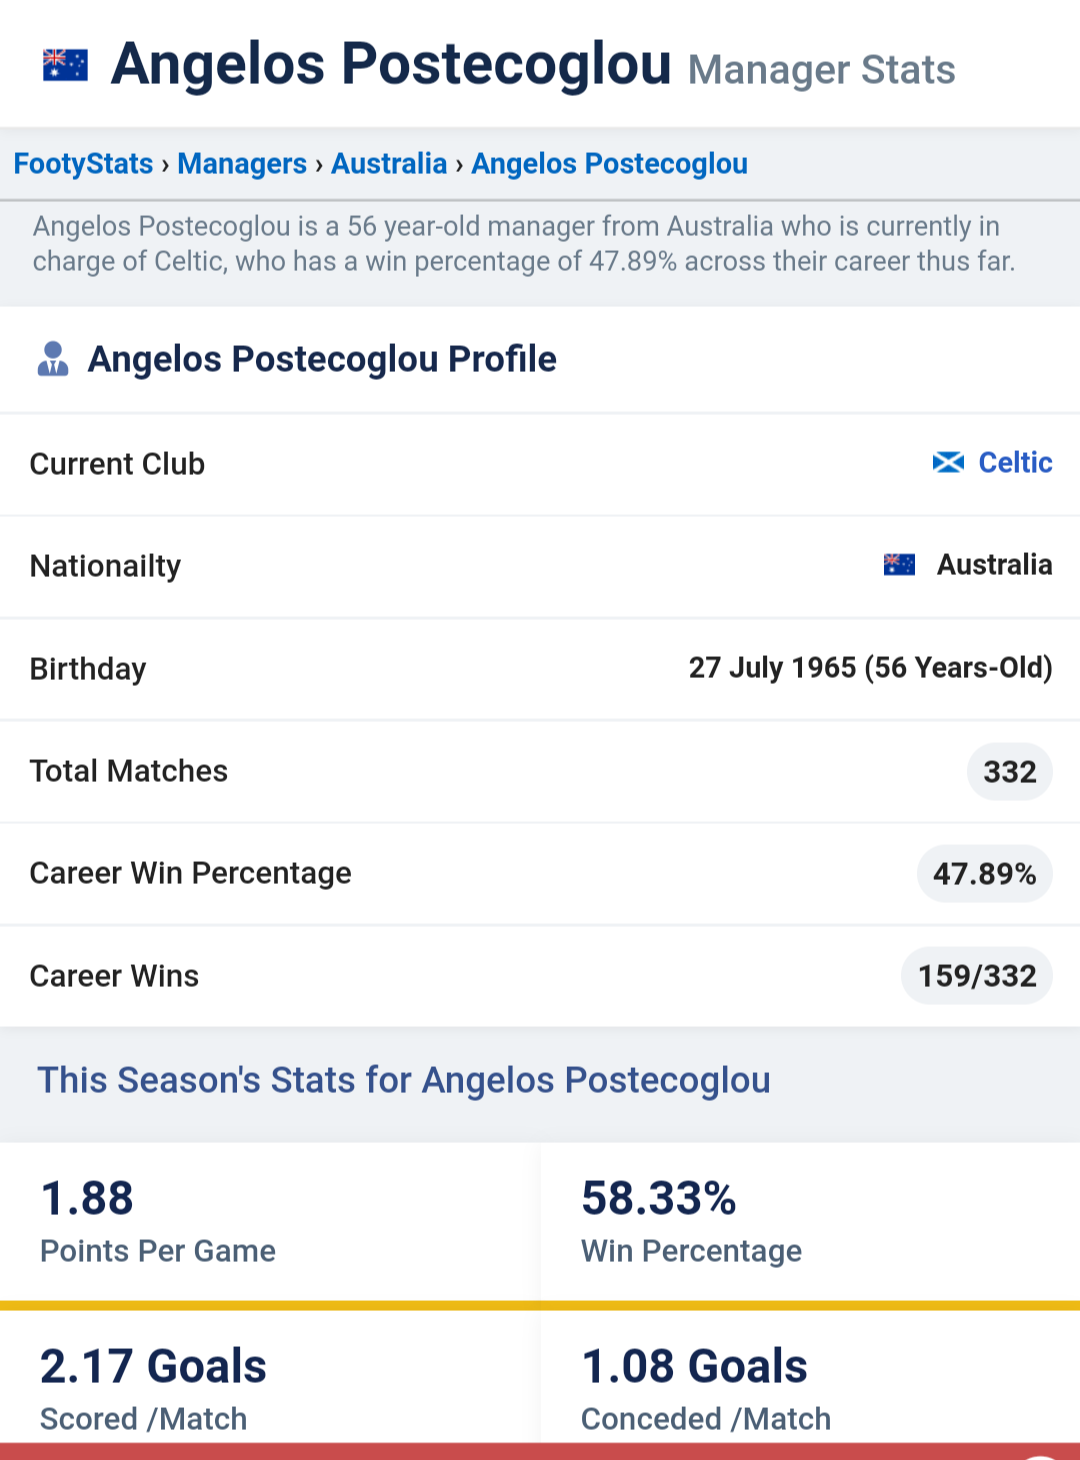Image resolution: width=1080 pixels, height=1460 pixels.
Task: Open the FootyStats breadcrumb link
Action: [x=84, y=163]
